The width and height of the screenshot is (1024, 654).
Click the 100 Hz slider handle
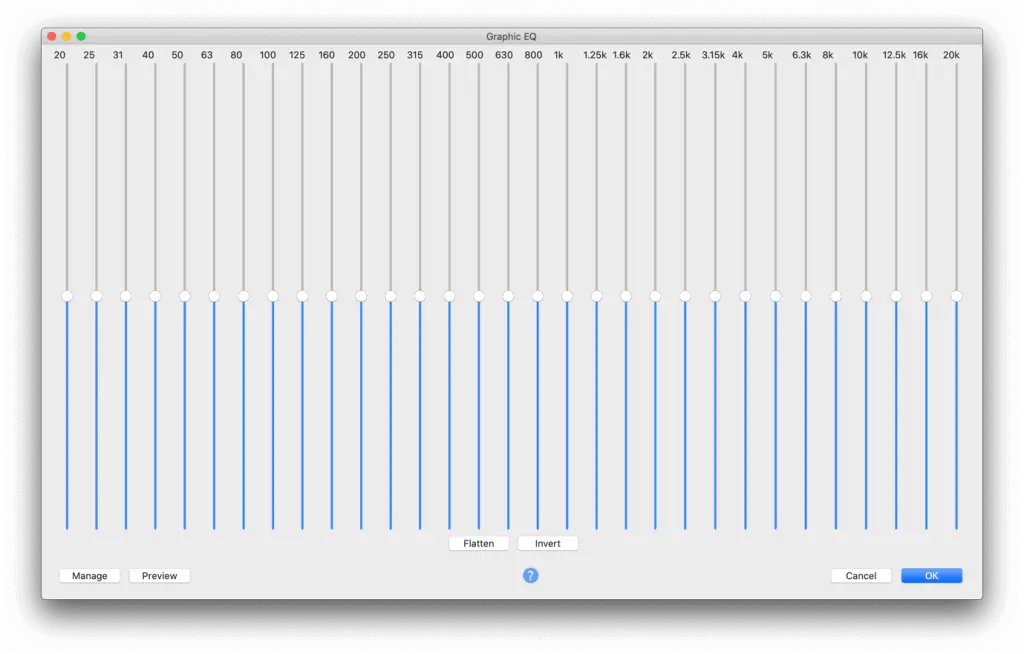[273, 297]
